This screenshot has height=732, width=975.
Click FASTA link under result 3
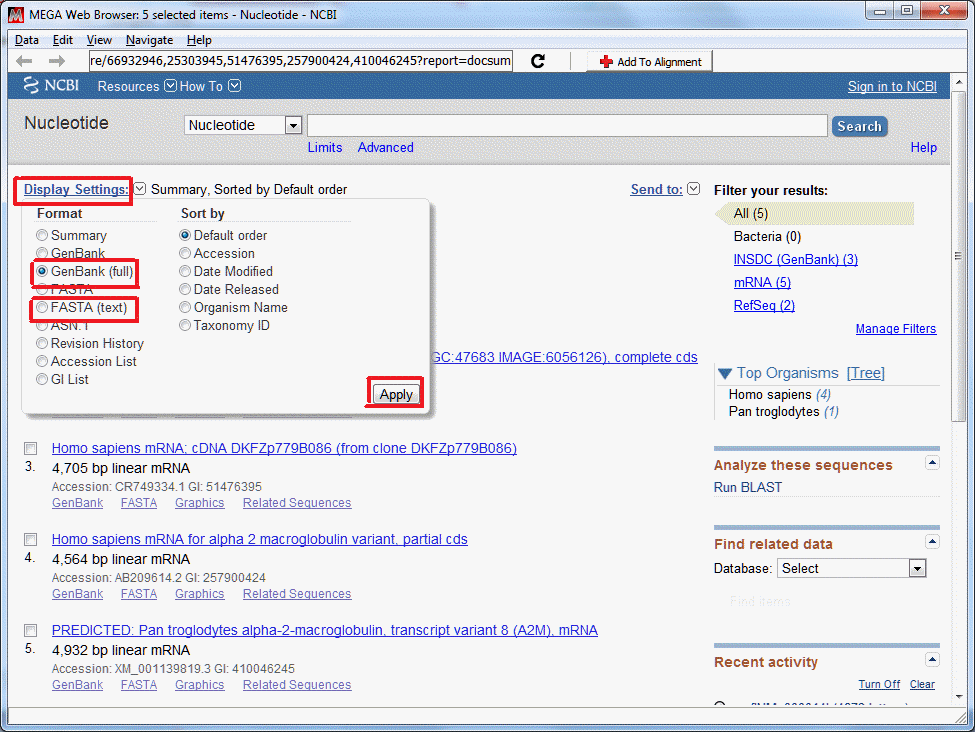point(139,503)
